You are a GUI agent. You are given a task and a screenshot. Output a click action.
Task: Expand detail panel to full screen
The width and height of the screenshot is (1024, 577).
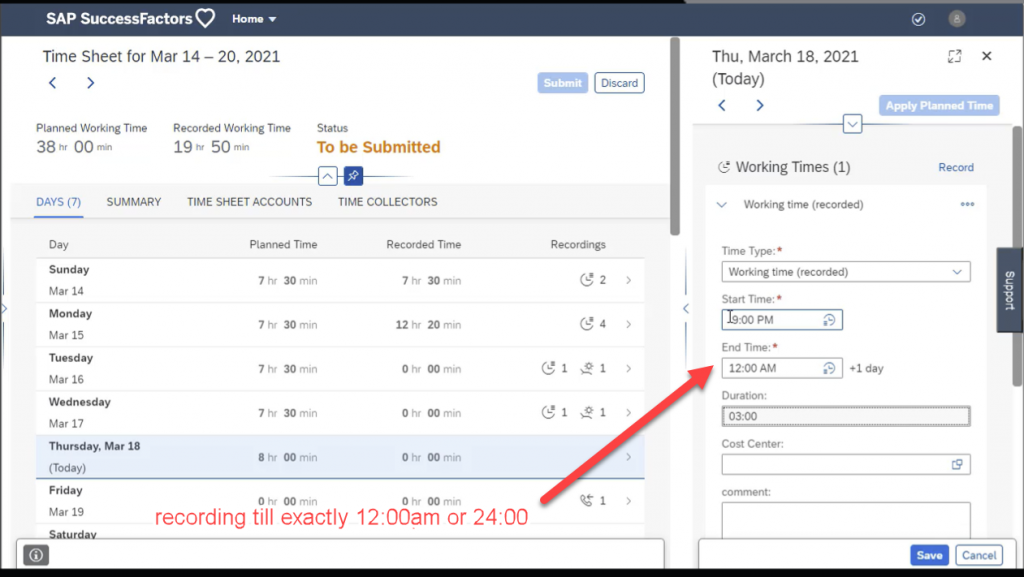point(955,56)
